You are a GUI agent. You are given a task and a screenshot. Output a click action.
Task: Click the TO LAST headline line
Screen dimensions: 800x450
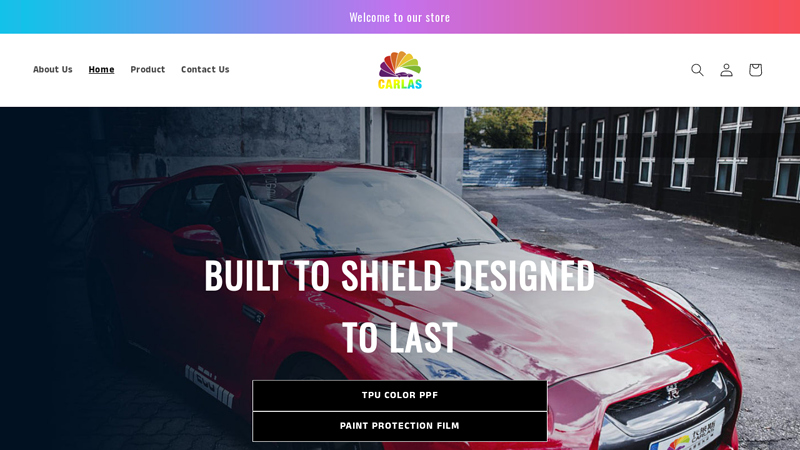[399, 337]
